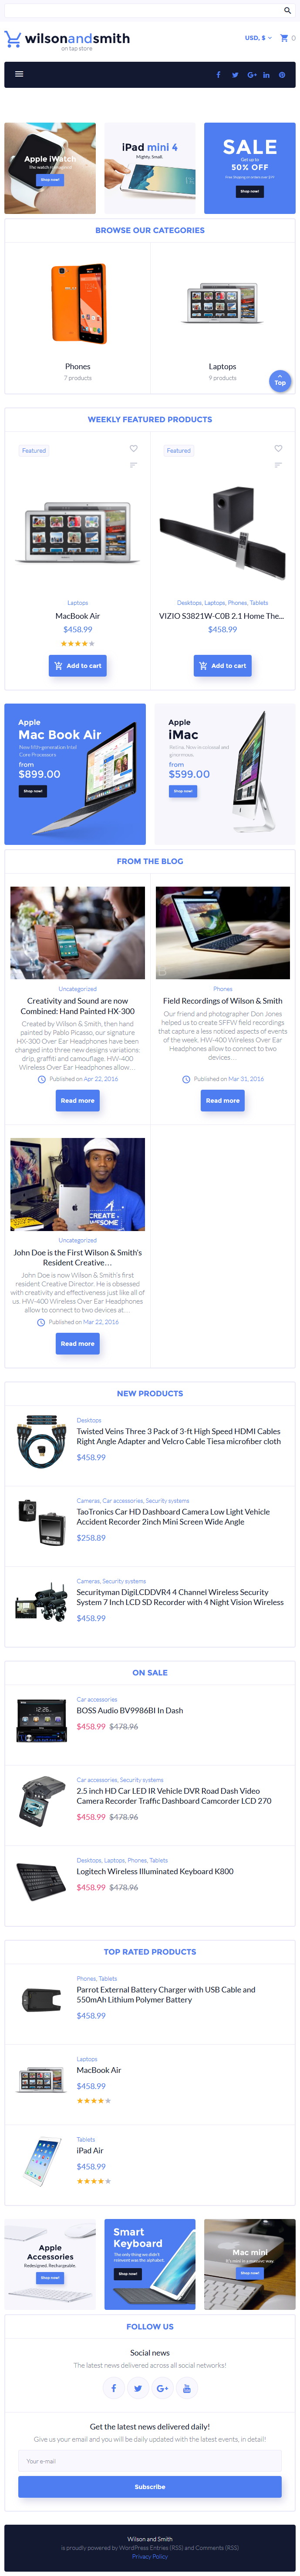Viewport: 300px width, 2576px height.
Task: Click the Google Plus icon under Social news
Action: click(x=162, y=2388)
